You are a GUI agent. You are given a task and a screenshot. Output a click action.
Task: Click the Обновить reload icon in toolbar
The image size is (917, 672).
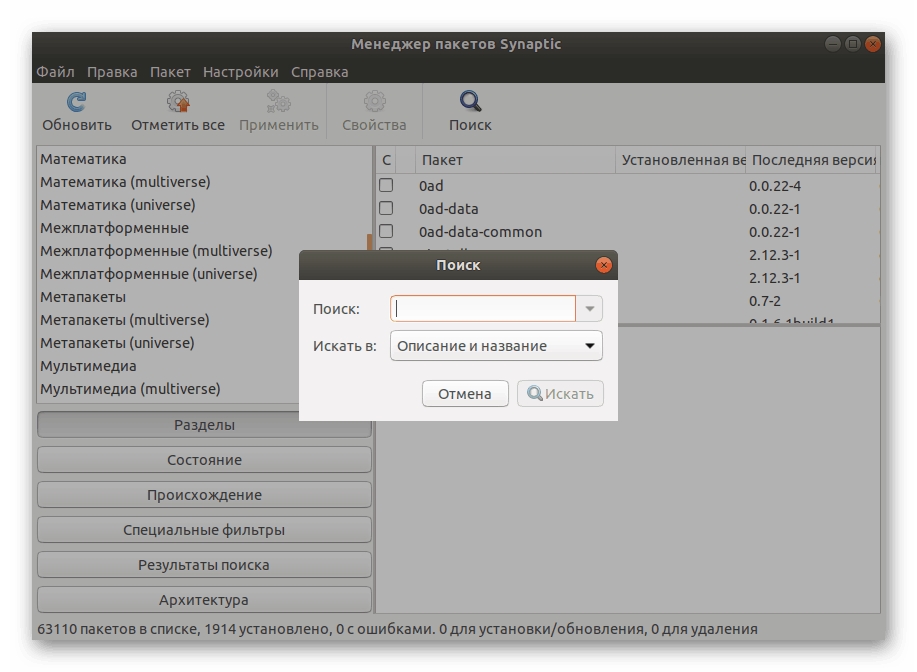point(76,102)
